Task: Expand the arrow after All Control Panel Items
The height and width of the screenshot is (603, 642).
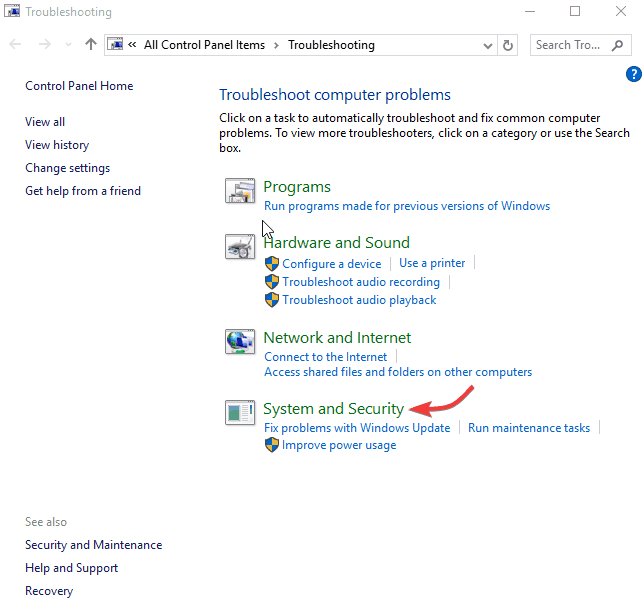Action: pyautogui.click(x=276, y=45)
